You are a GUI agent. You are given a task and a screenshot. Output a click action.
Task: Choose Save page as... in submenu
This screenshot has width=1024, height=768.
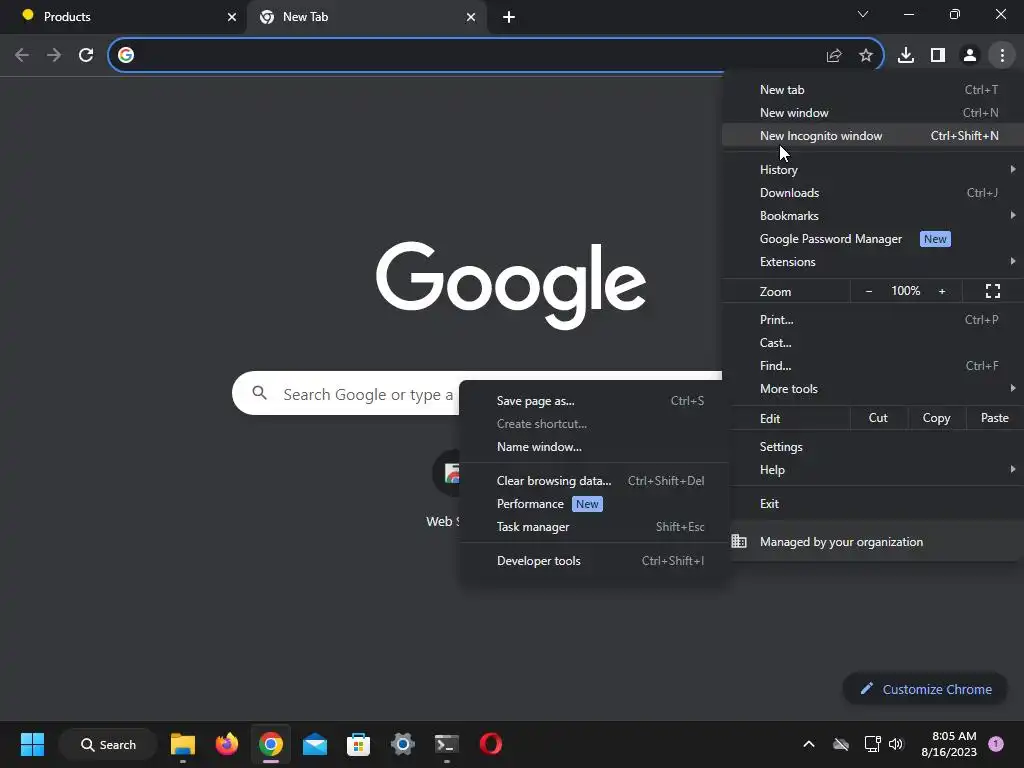coord(594,401)
